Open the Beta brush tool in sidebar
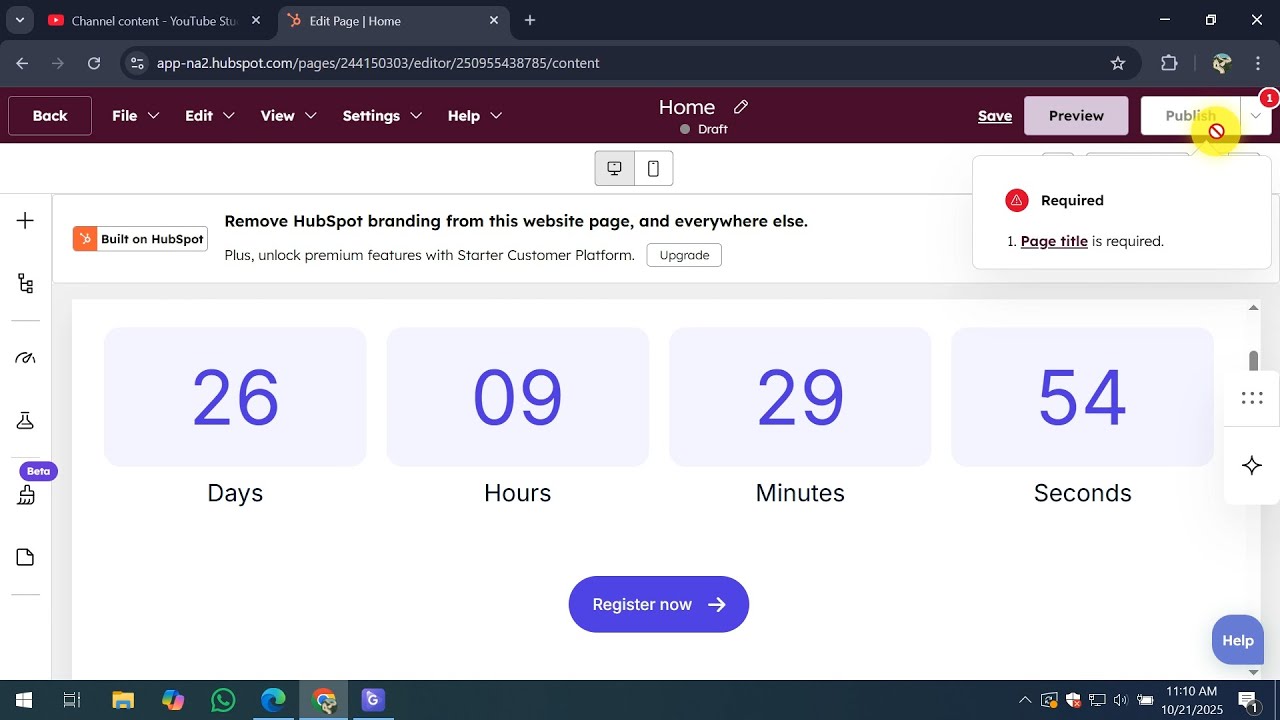 tap(26, 494)
